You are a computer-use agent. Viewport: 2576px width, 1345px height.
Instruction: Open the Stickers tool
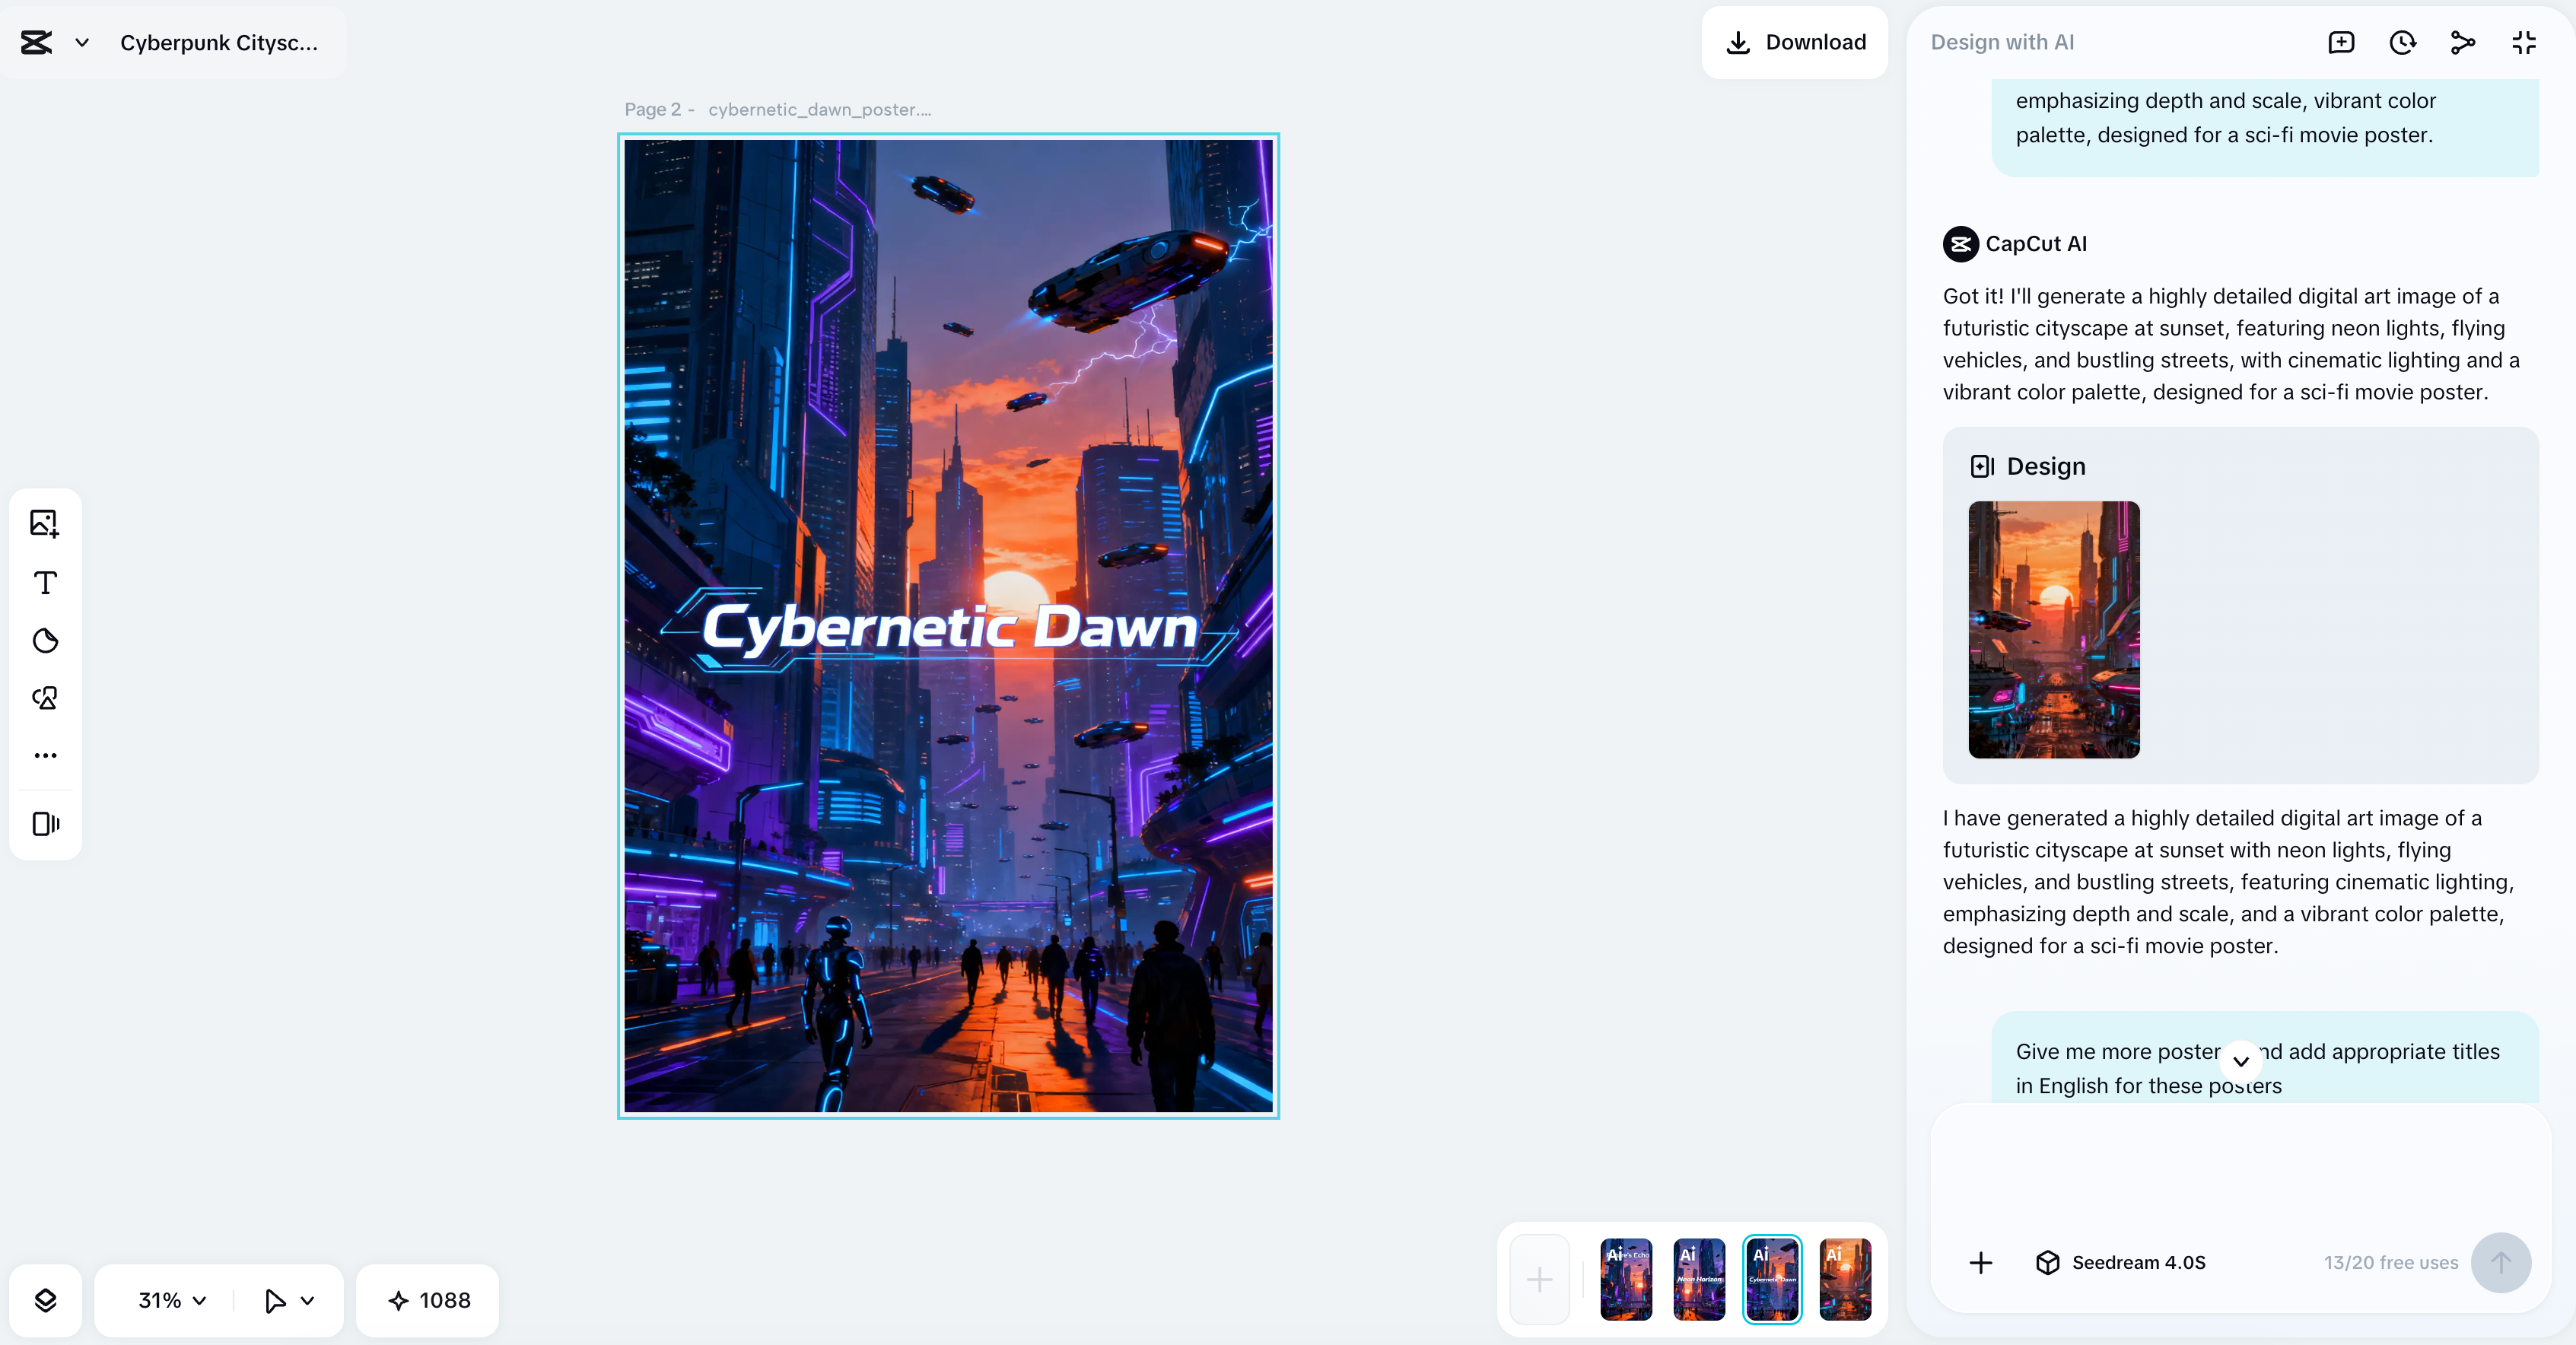44,641
